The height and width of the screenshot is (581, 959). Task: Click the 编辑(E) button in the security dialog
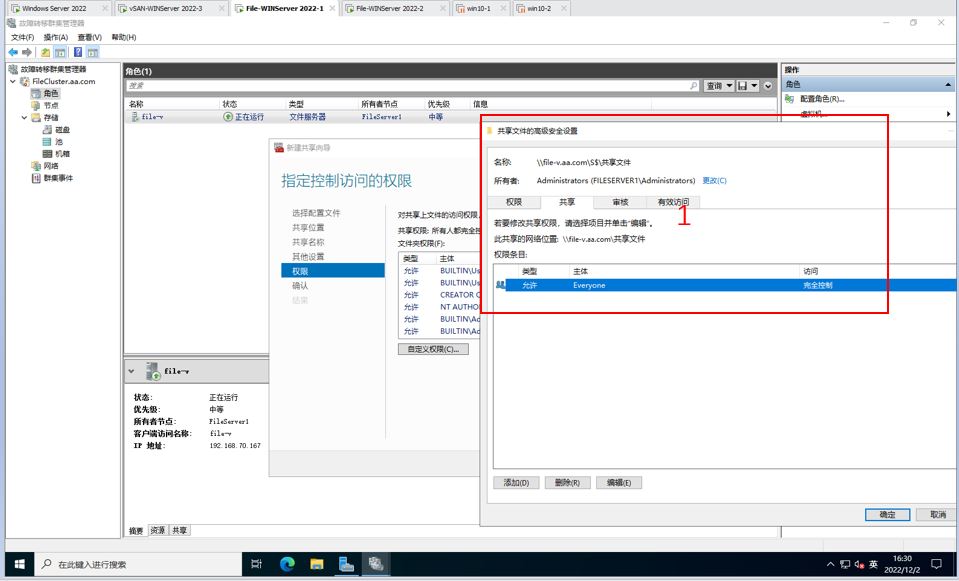tap(618, 482)
